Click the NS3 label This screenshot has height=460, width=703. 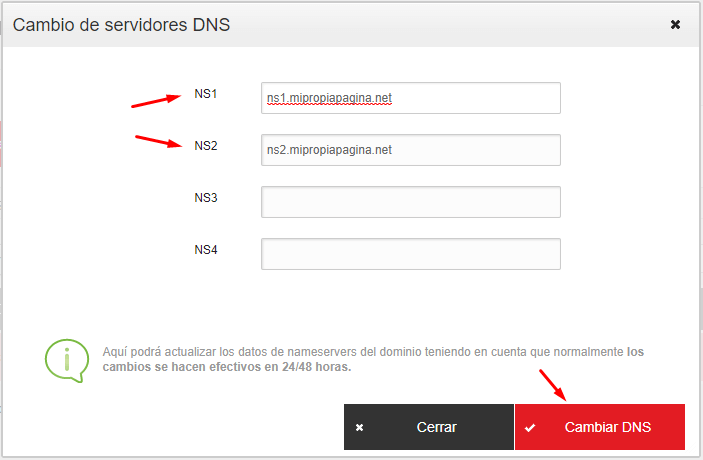pos(205,198)
